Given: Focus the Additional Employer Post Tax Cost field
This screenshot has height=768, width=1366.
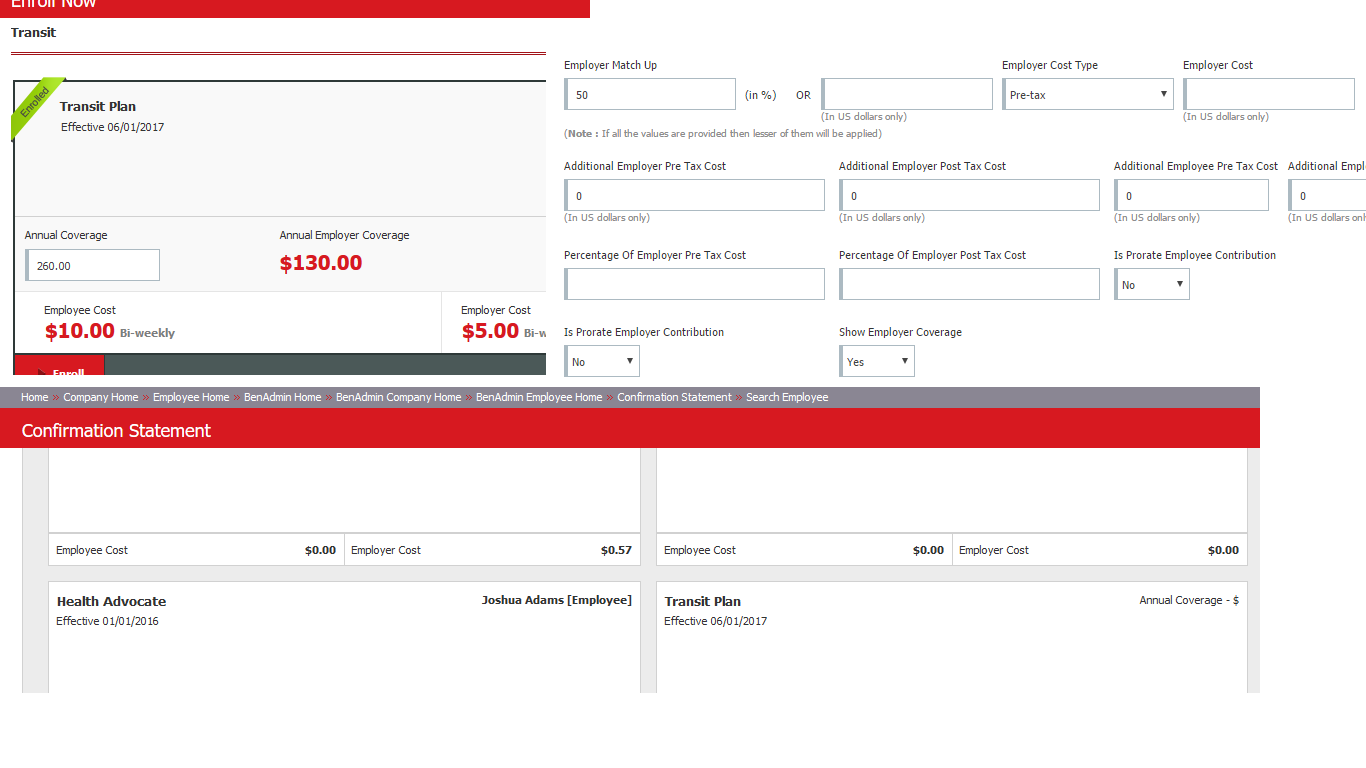Looking at the screenshot, I should [x=969, y=196].
